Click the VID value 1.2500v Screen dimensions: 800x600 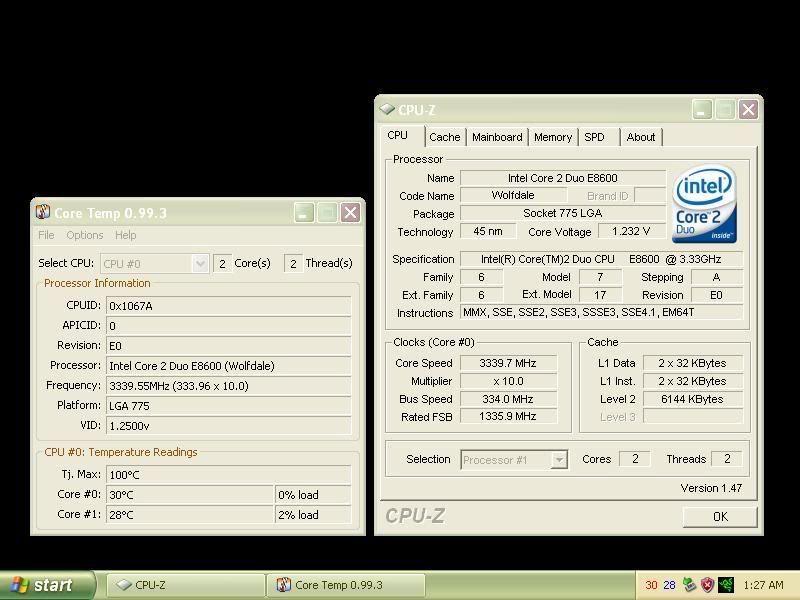click(x=229, y=426)
